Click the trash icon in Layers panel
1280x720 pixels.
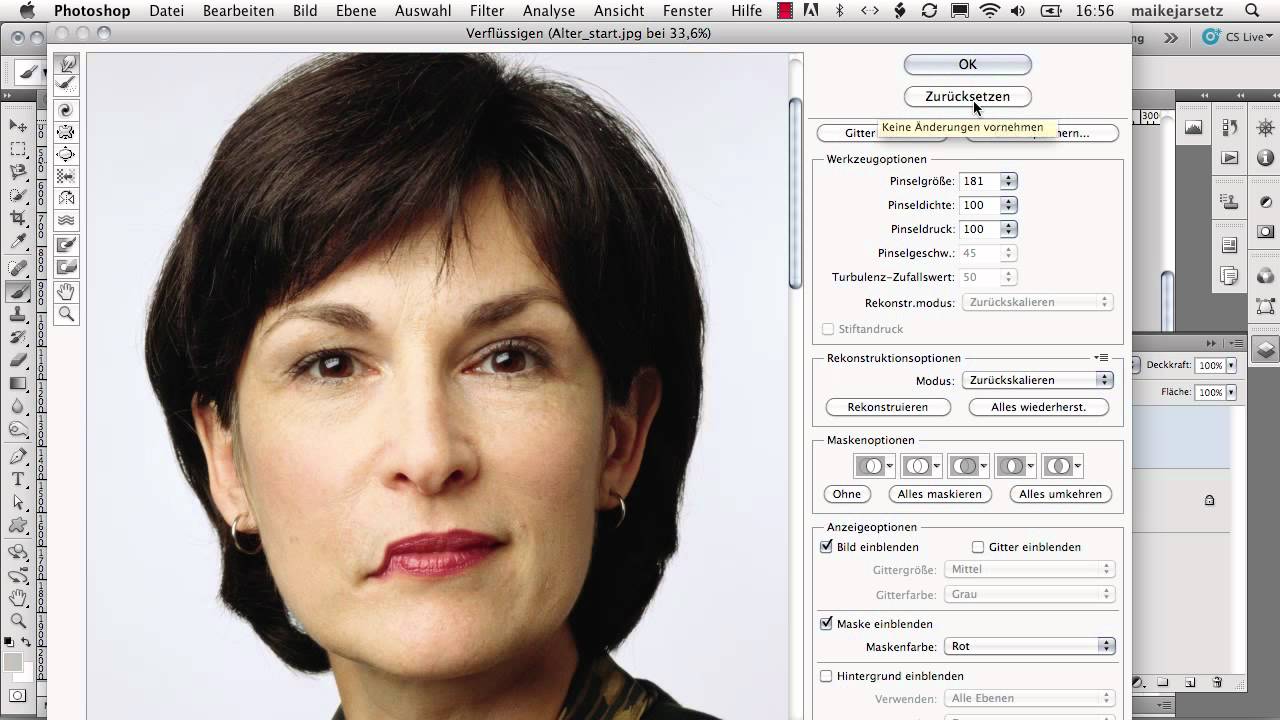pos(1217,682)
